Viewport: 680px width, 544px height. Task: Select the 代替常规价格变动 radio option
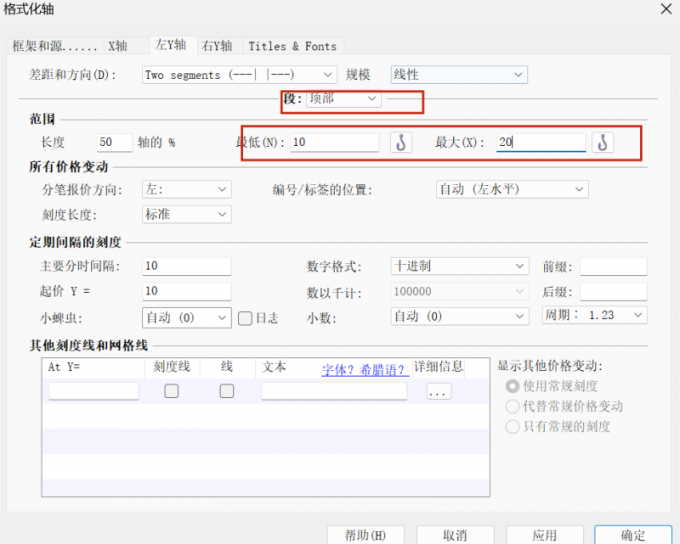(x=513, y=406)
